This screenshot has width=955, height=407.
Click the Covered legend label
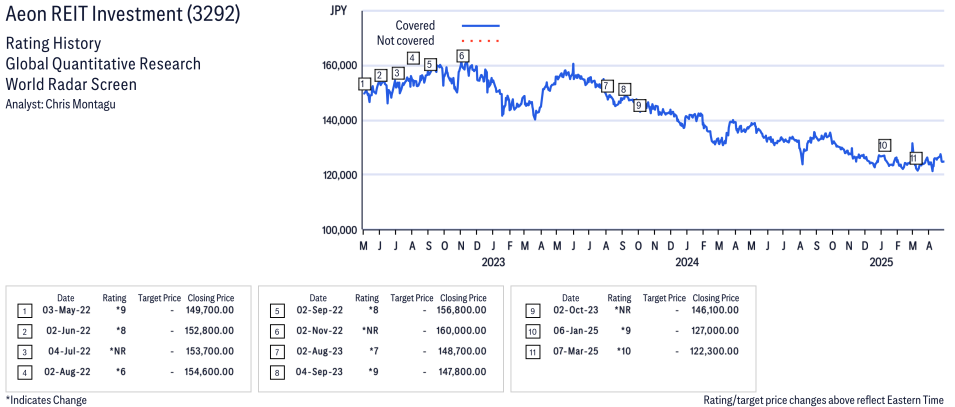(x=415, y=26)
